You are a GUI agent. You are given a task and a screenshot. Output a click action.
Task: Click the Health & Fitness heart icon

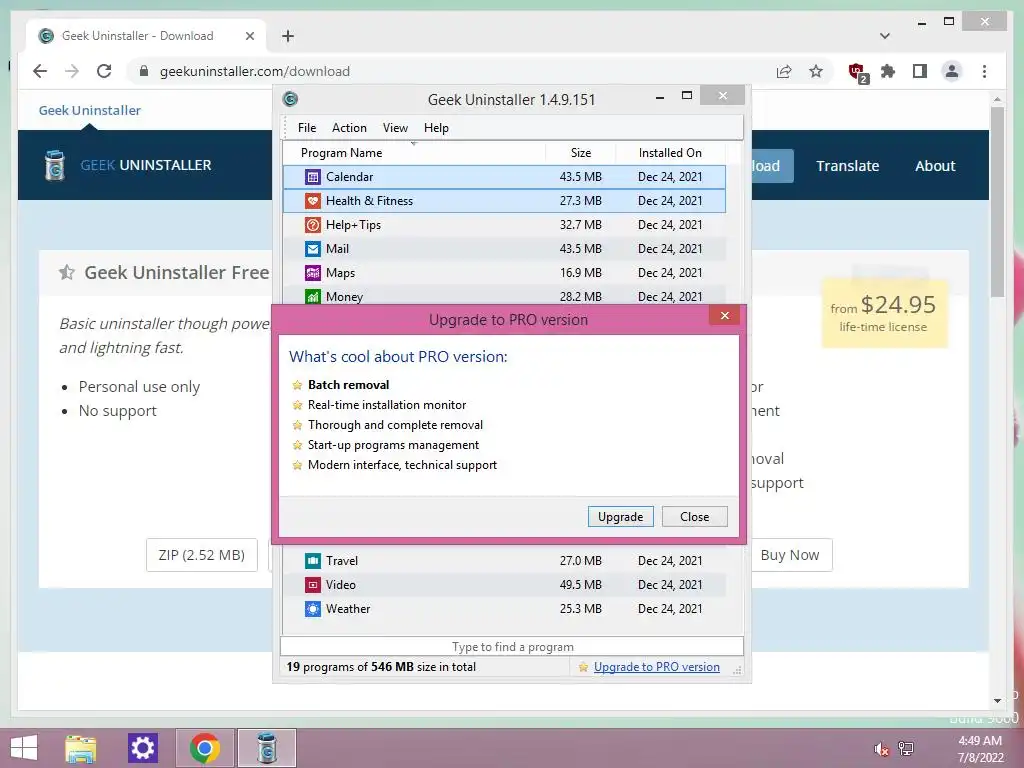(x=313, y=201)
